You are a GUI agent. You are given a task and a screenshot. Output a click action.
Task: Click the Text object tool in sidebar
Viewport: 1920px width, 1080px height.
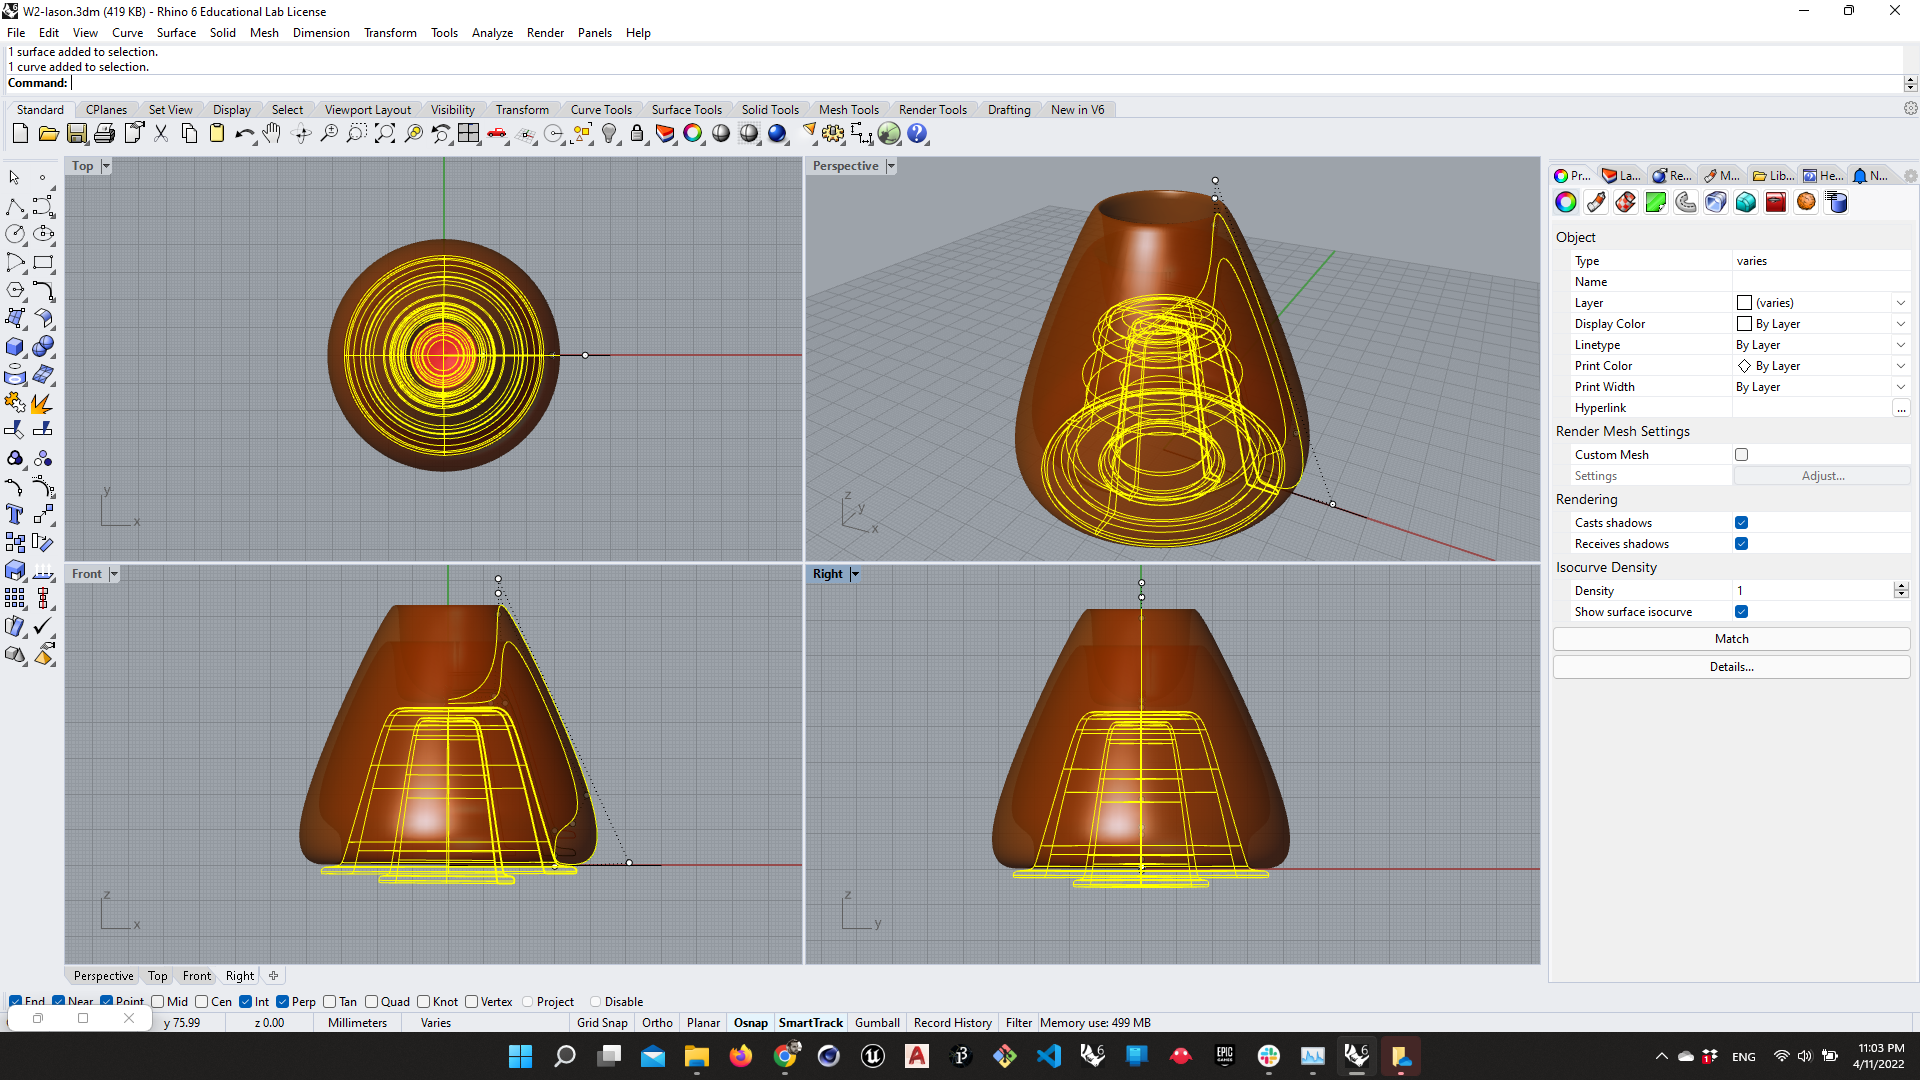[x=15, y=514]
